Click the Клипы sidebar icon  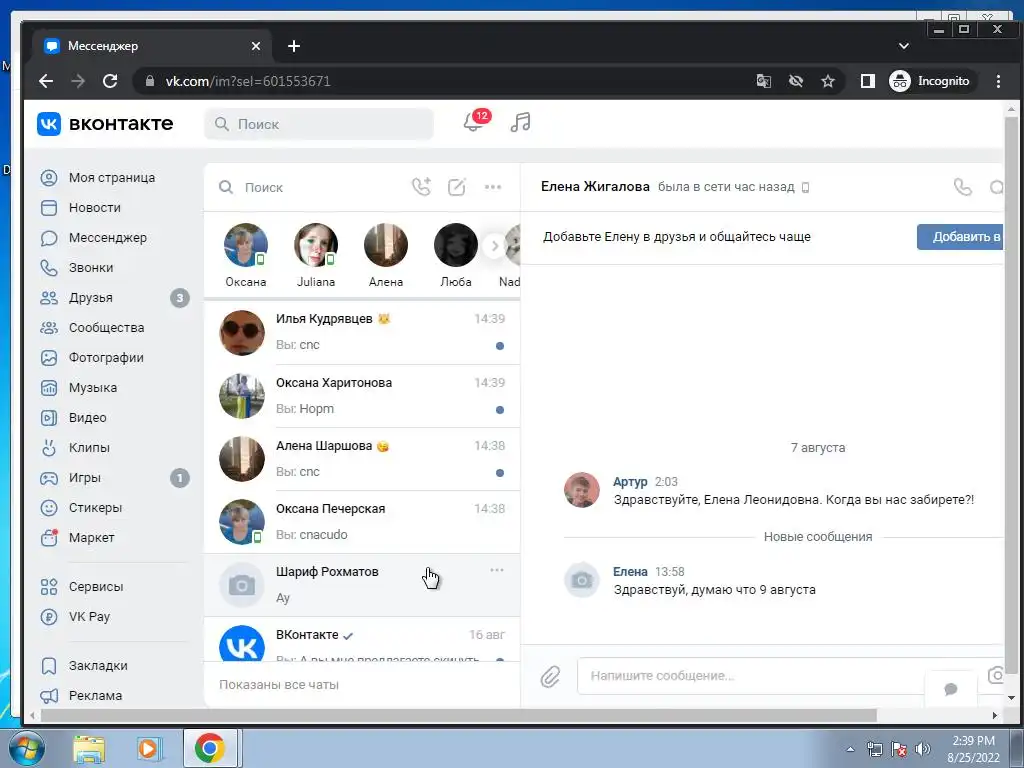(49, 448)
